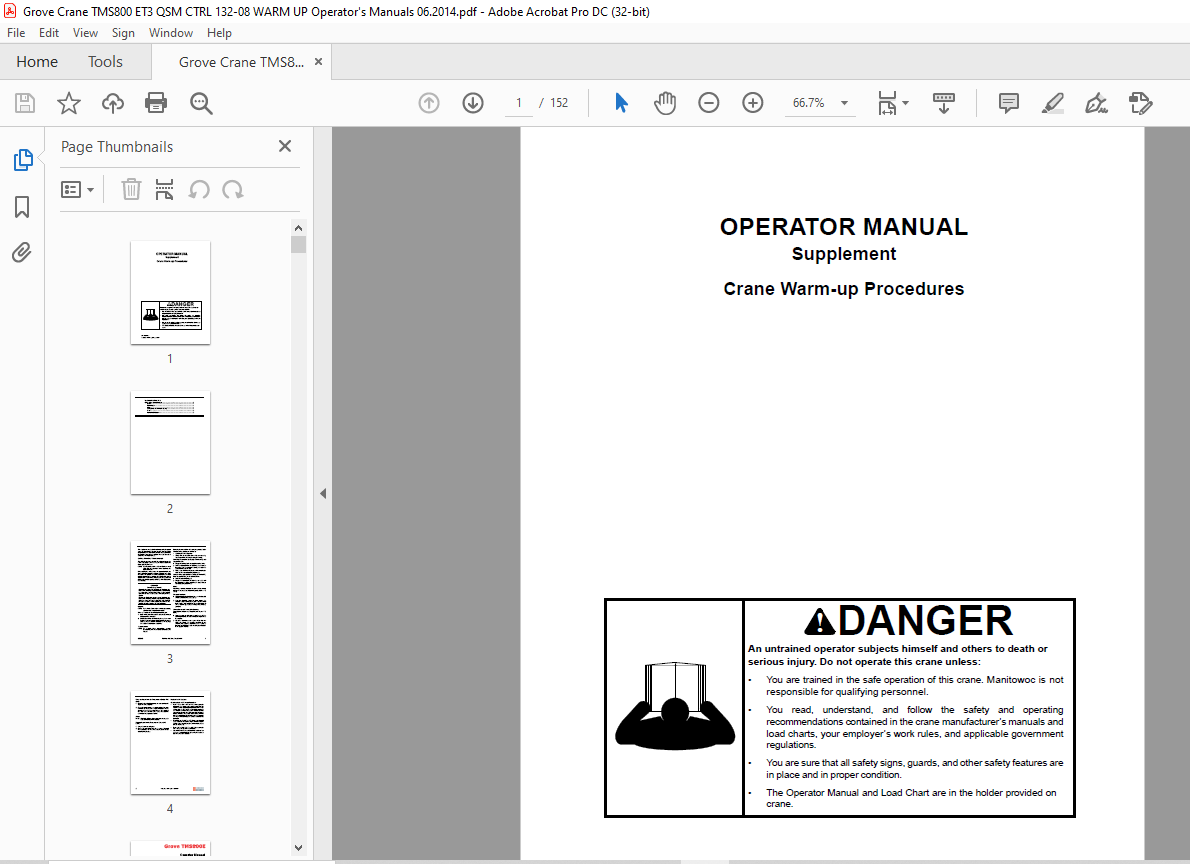Upload file to cloud icon
The image size is (1190, 864).
(113, 103)
